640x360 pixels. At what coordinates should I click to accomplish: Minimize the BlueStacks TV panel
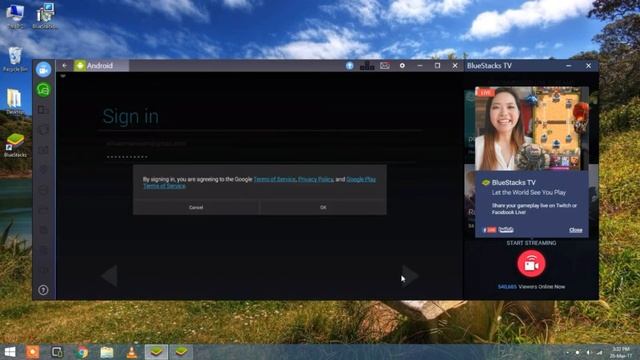tap(569, 65)
